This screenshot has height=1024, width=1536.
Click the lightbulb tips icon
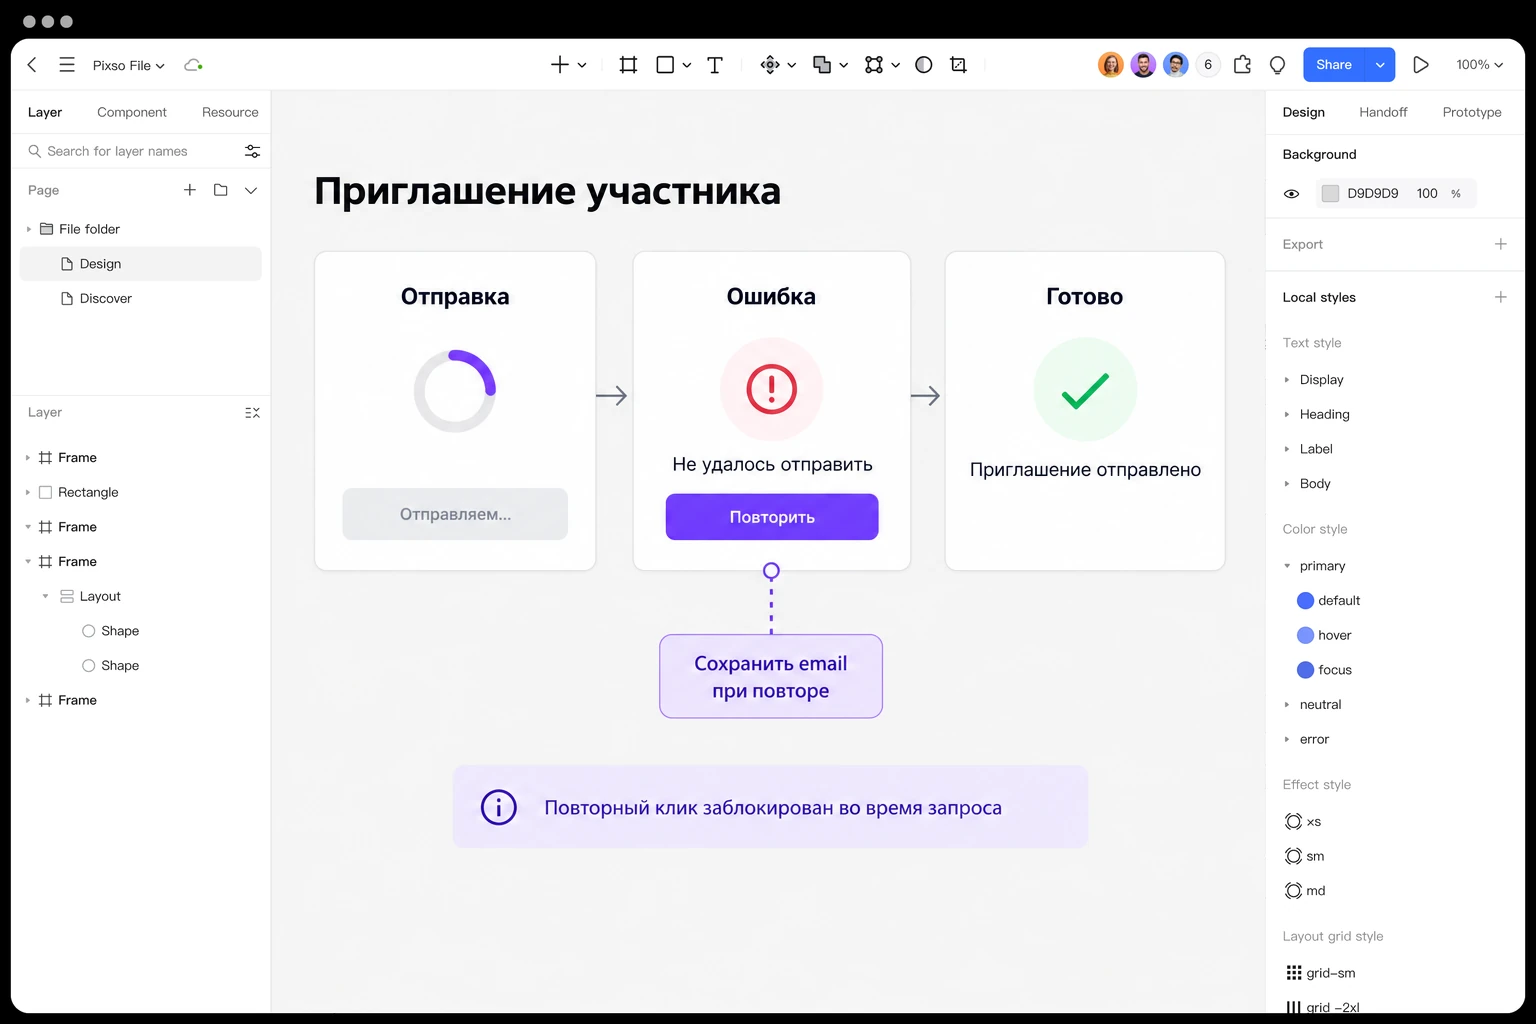coord(1277,65)
